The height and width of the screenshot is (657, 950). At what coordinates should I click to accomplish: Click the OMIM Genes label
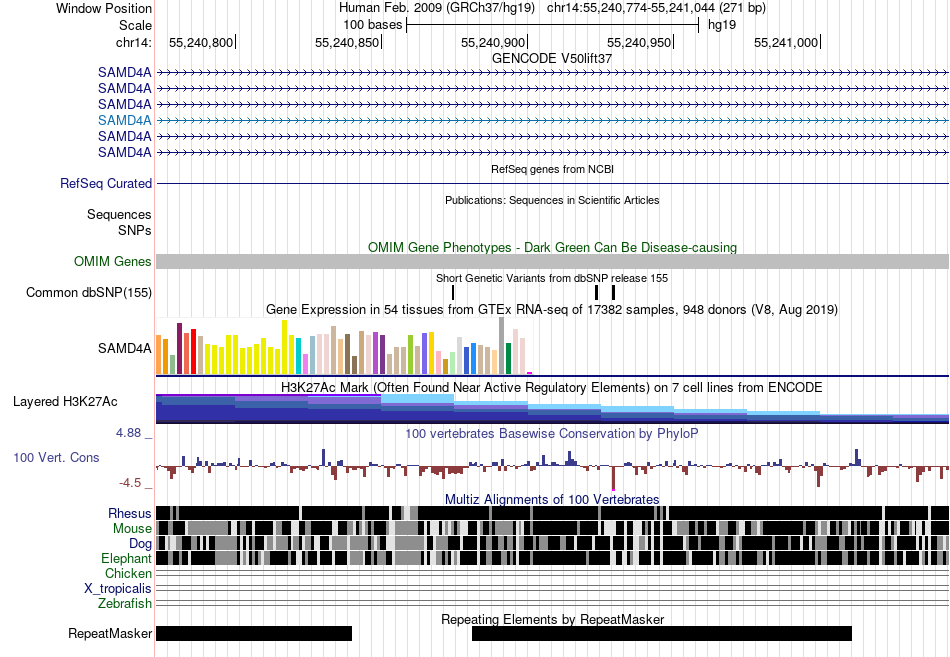point(113,261)
